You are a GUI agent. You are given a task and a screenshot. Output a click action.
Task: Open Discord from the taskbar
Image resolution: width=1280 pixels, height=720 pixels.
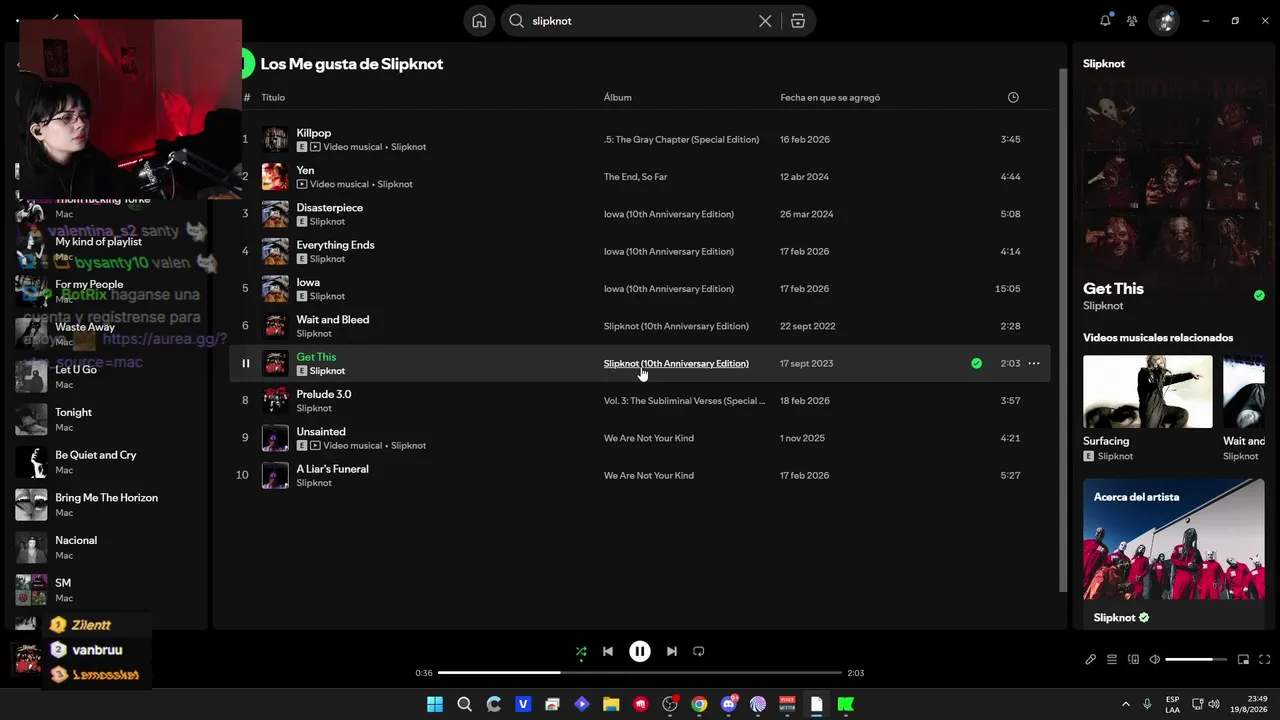tap(729, 704)
